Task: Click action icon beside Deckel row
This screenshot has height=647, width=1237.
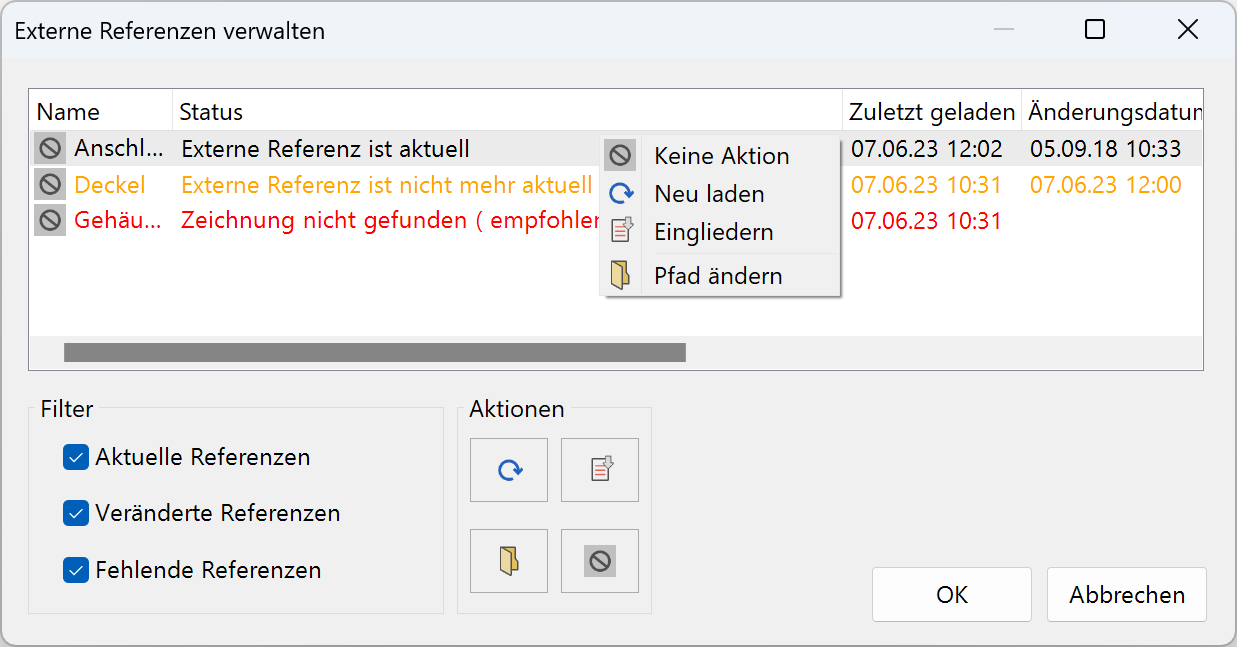Action: pyautogui.click(x=50, y=185)
